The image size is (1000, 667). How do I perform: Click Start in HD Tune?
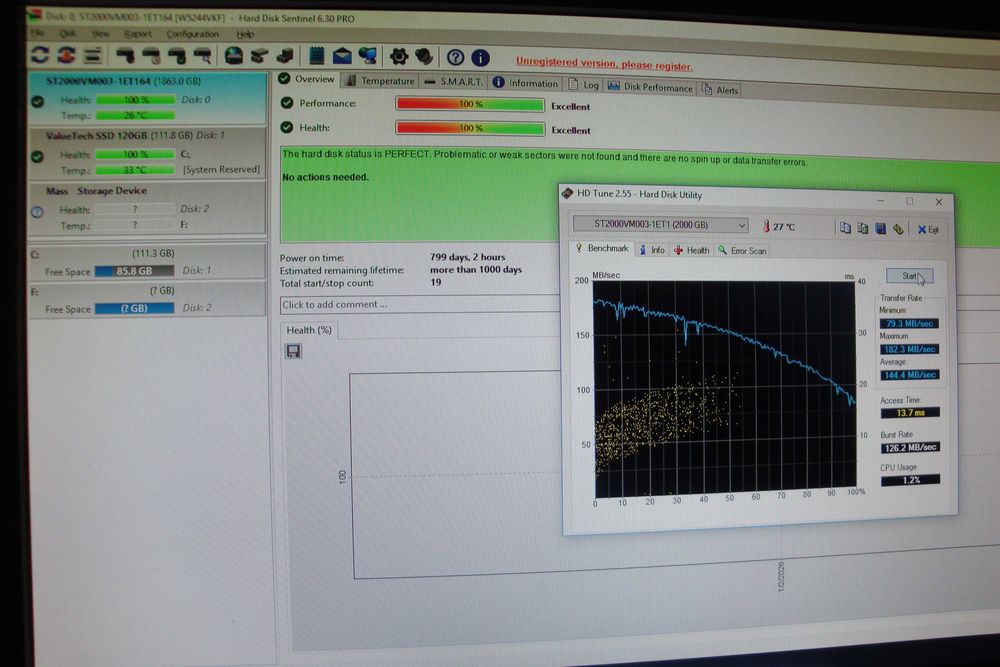click(909, 276)
